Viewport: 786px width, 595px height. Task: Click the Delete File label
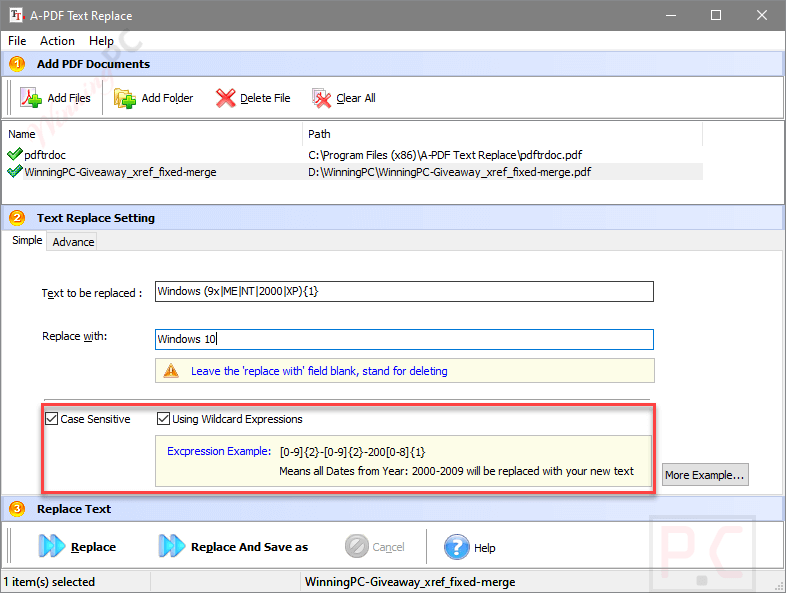coord(265,98)
